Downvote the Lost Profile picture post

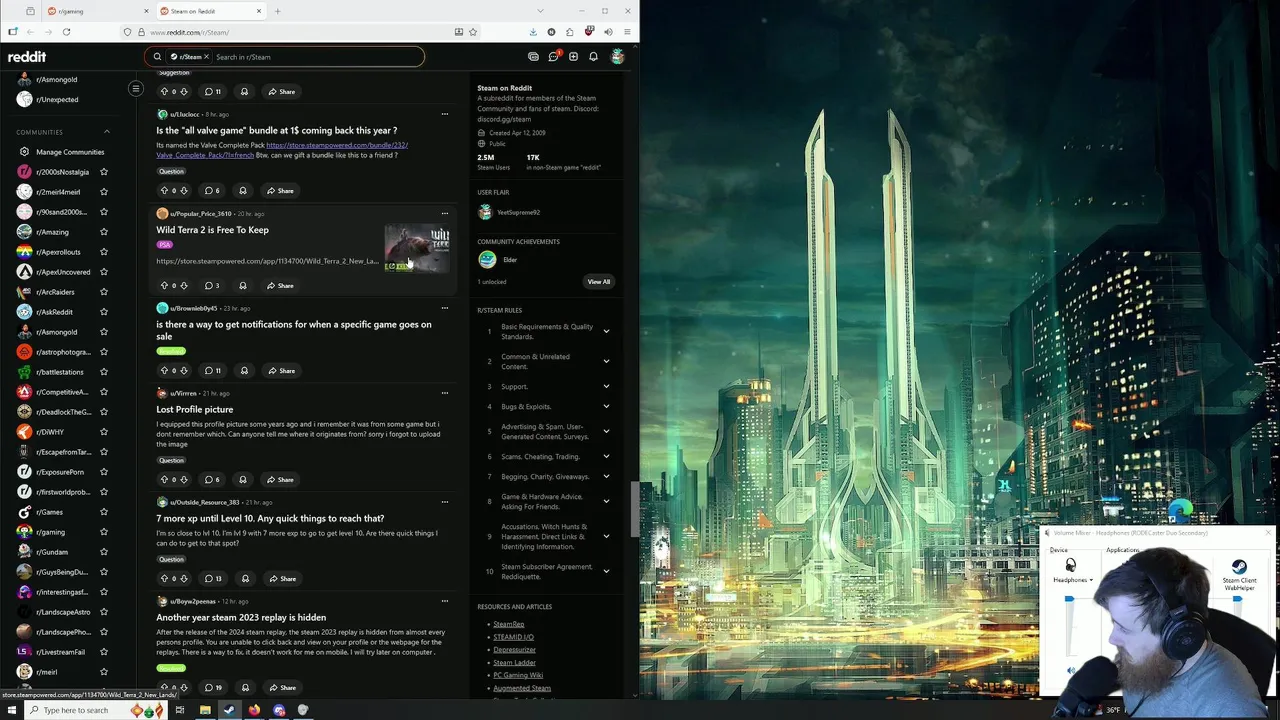pos(184,480)
